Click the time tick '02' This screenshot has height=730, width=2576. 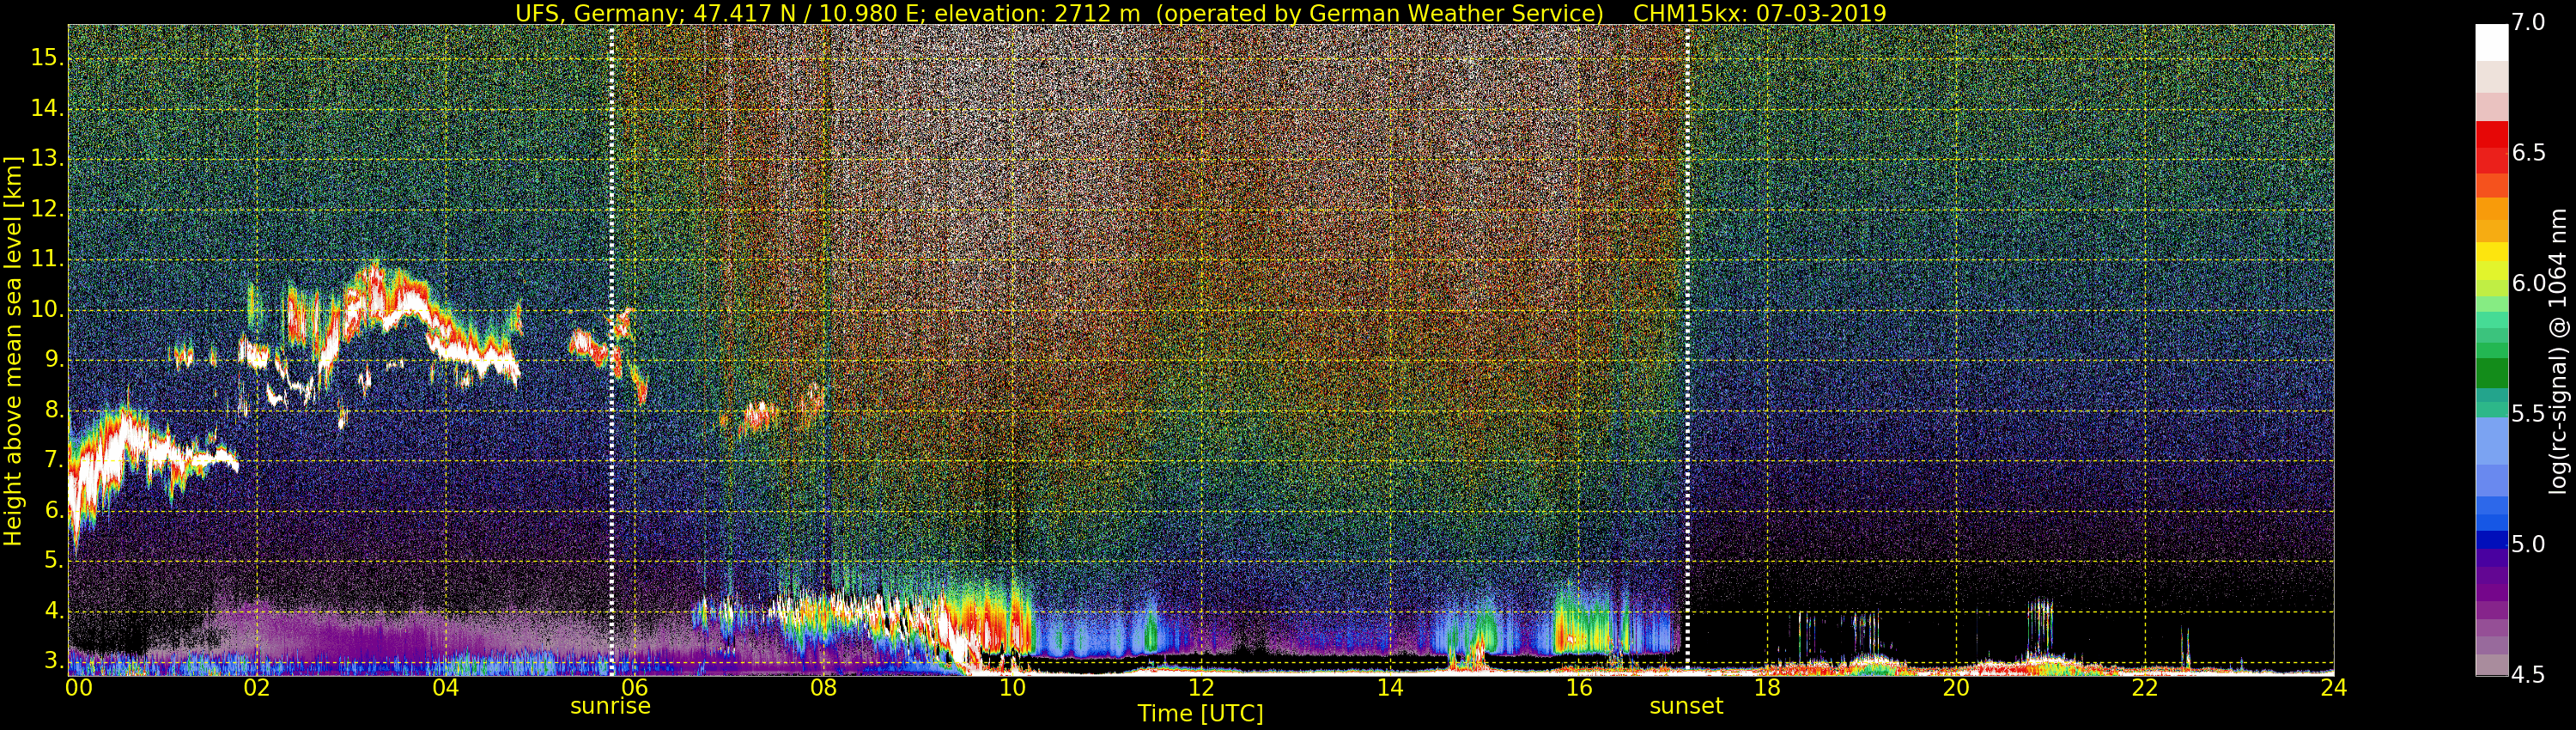coord(257,687)
